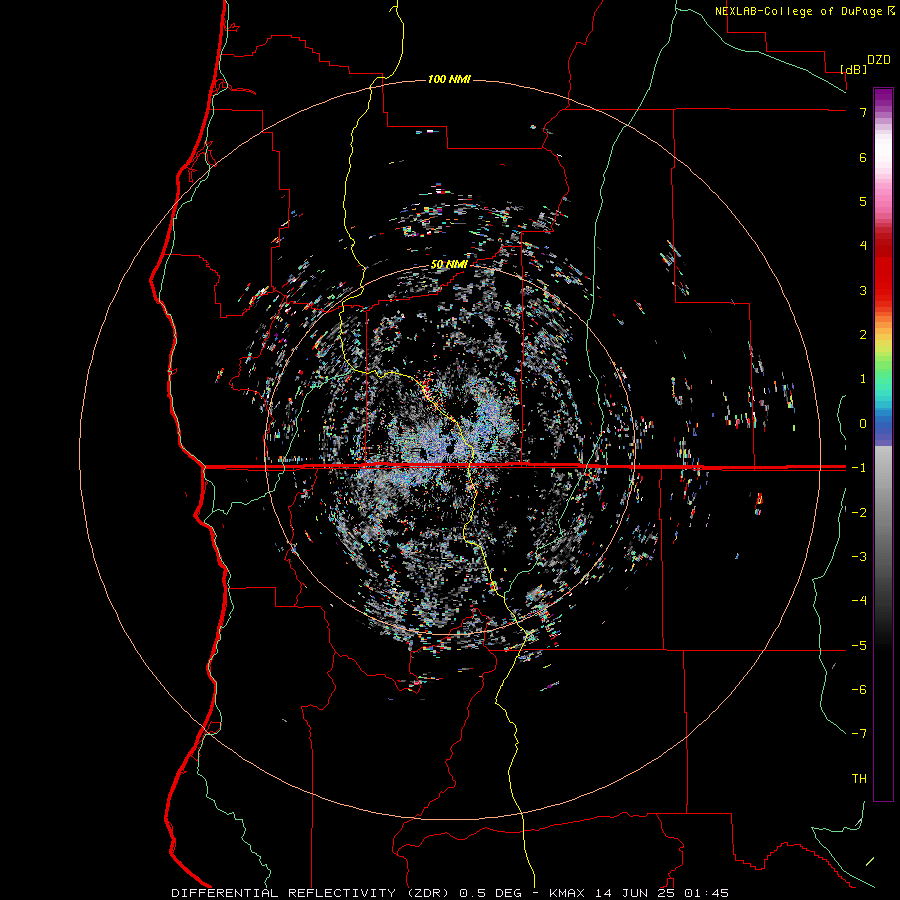Click the color scale bar legend

click(883, 444)
